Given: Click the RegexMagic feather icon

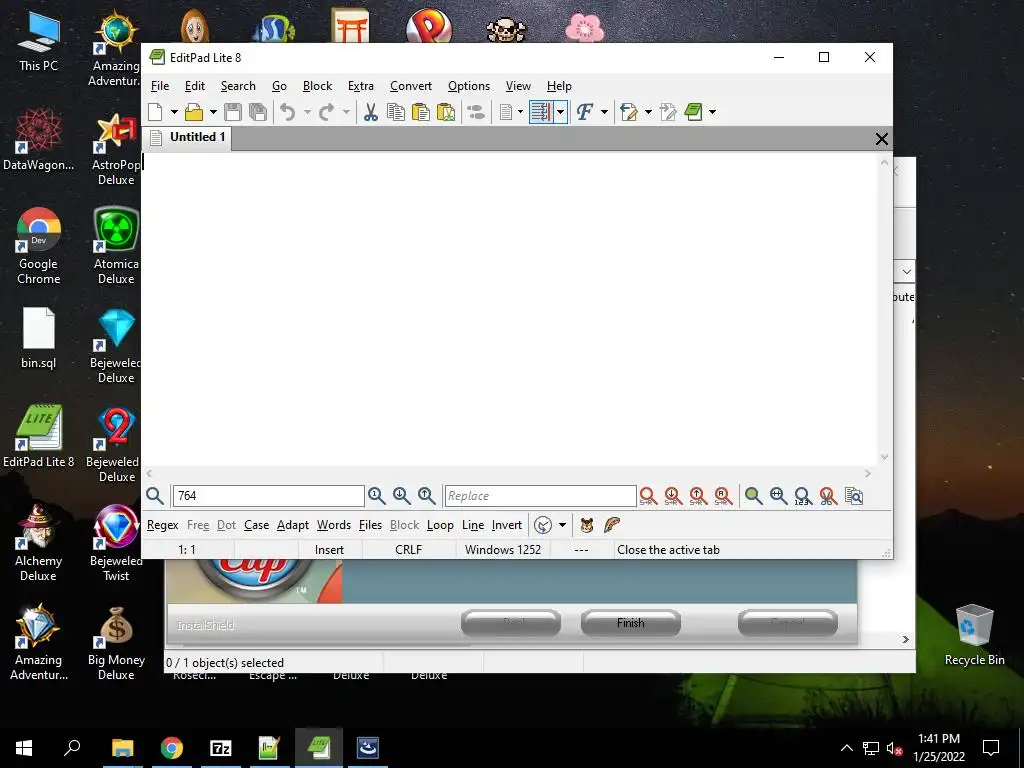Looking at the screenshot, I should pos(611,525).
